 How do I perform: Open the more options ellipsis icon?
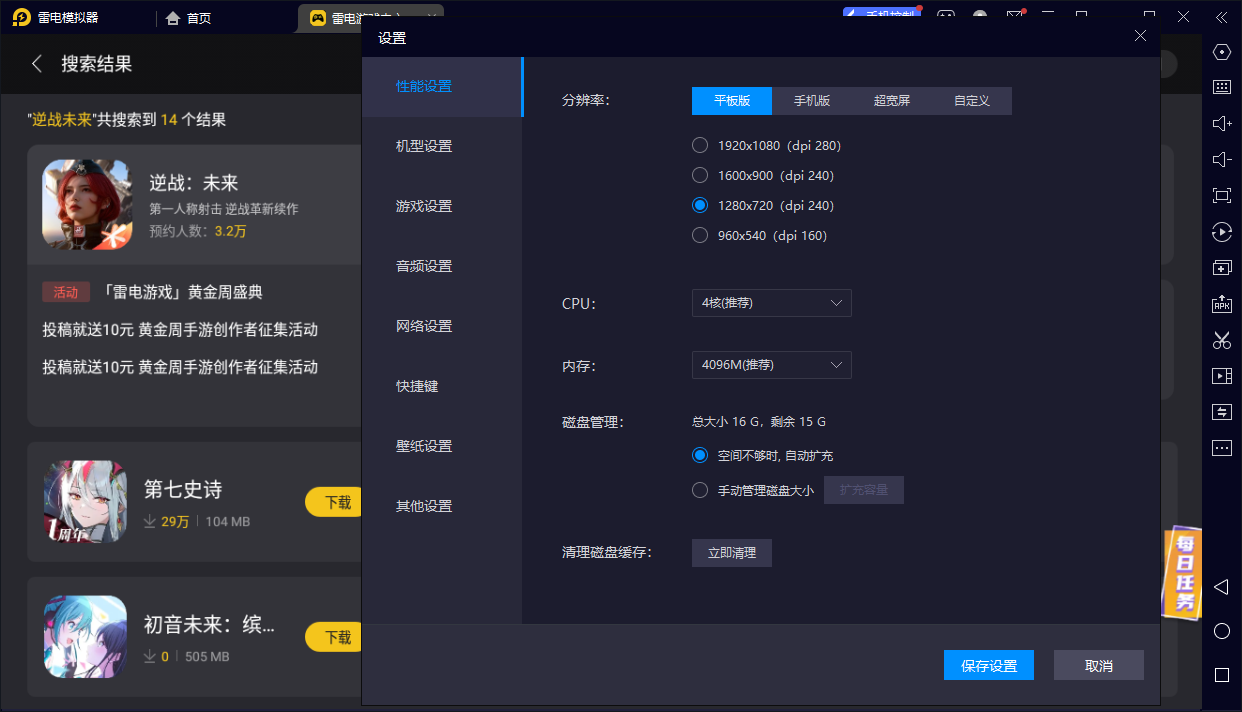tap(1221, 447)
